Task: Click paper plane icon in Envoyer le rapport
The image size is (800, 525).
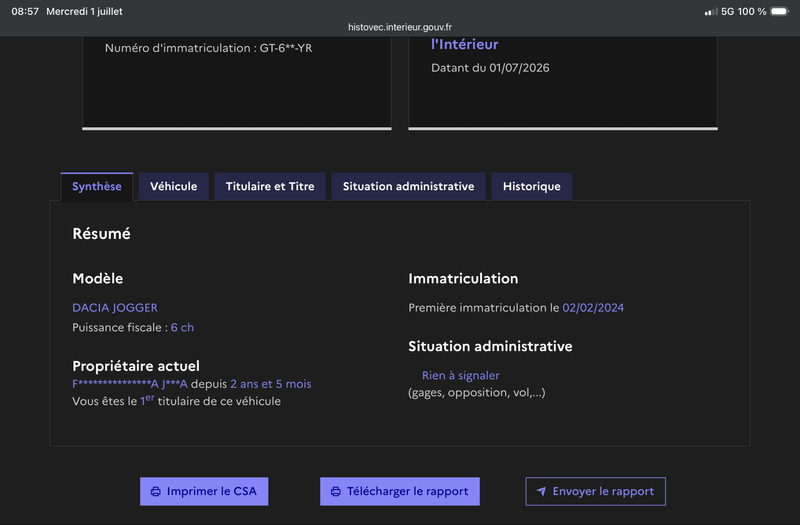Action: click(x=541, y=491)
